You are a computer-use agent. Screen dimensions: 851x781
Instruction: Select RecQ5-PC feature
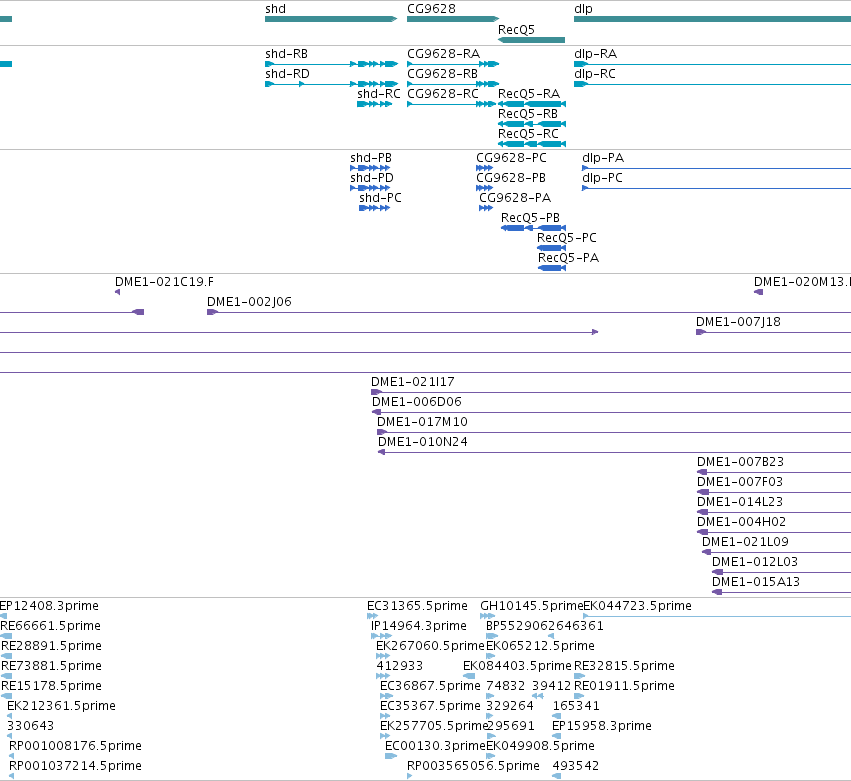click(551, 248)
